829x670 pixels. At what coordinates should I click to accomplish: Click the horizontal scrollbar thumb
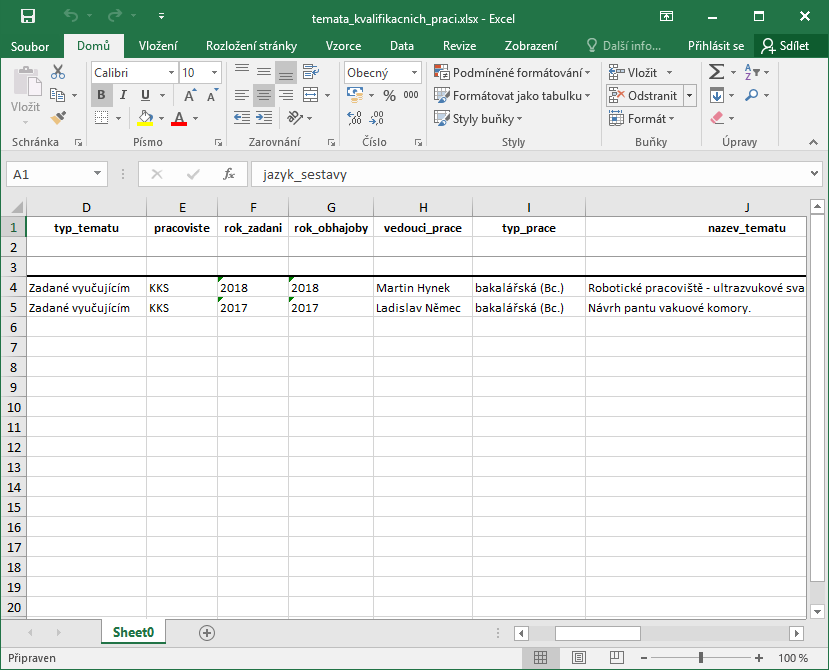tap(597, 633)
